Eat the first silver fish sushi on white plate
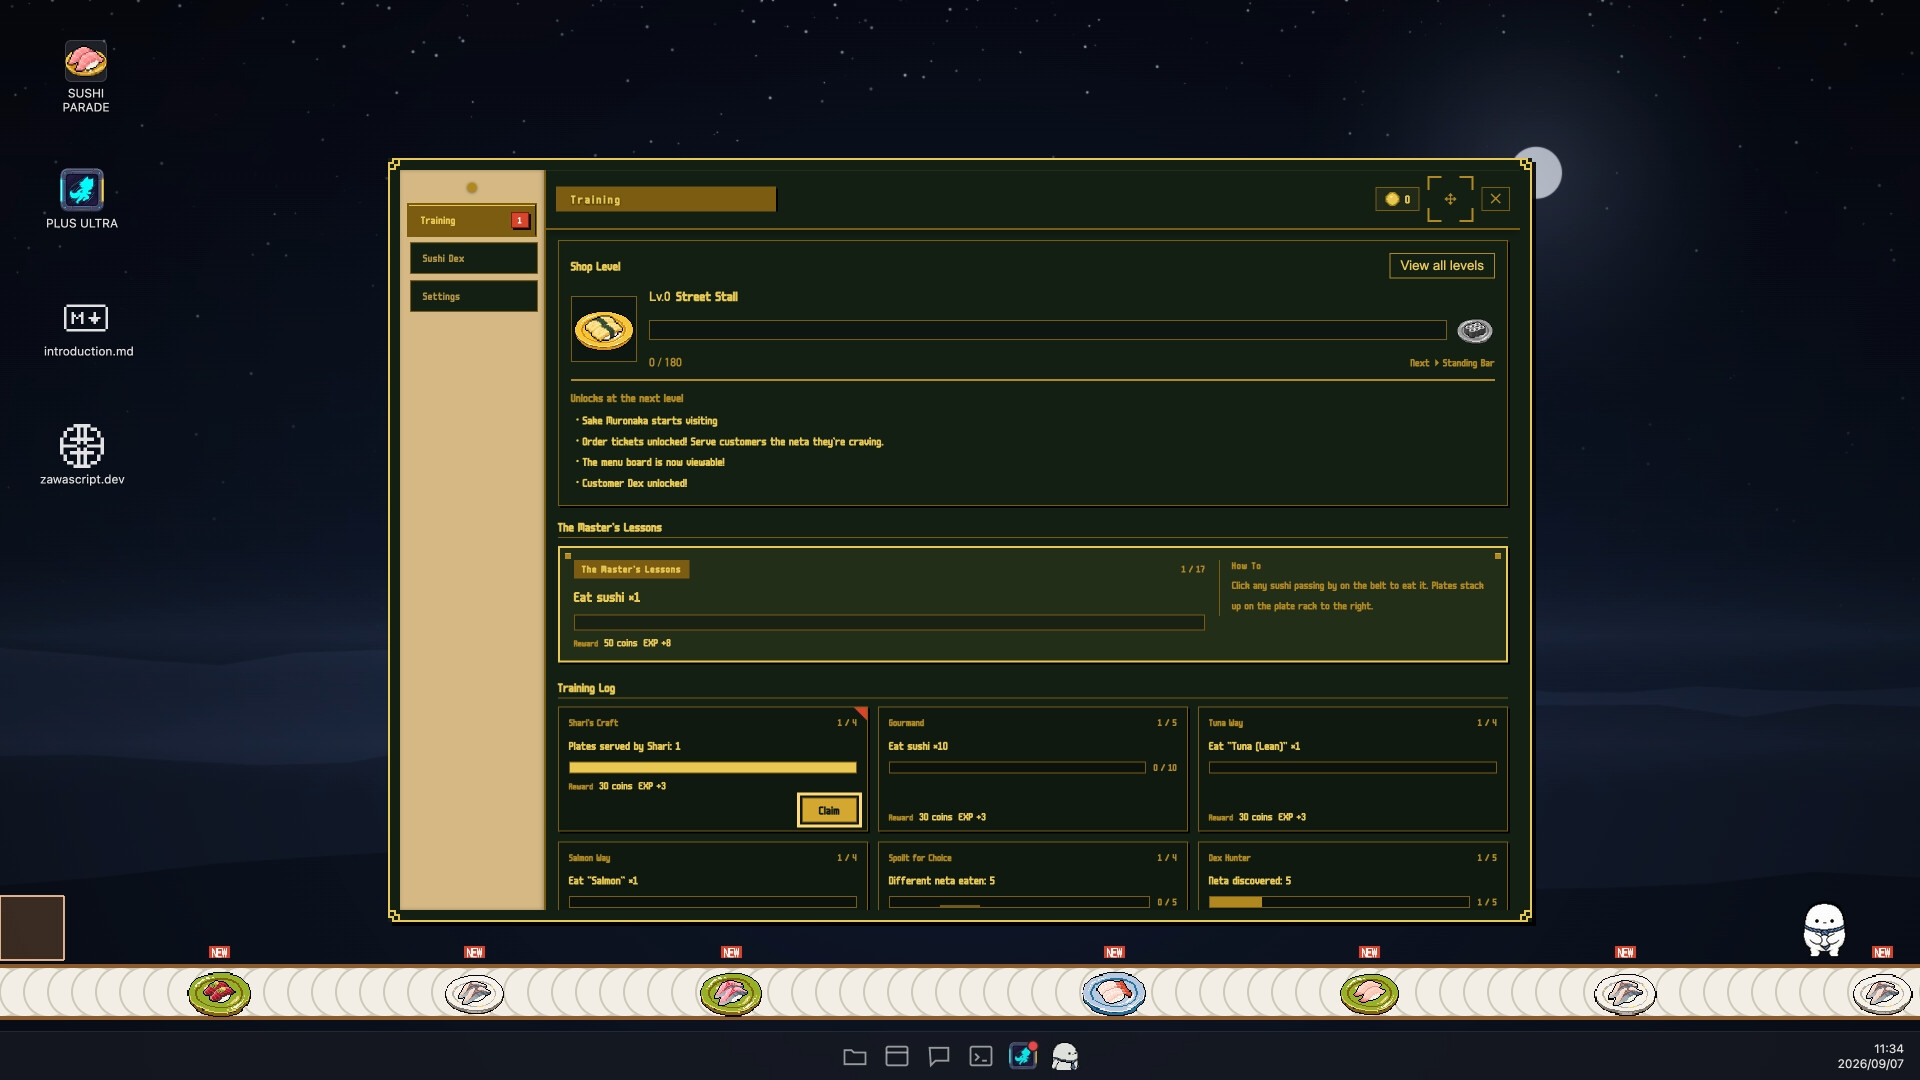This screenshot has width=1920, height=1080. (x=474, y=993)
